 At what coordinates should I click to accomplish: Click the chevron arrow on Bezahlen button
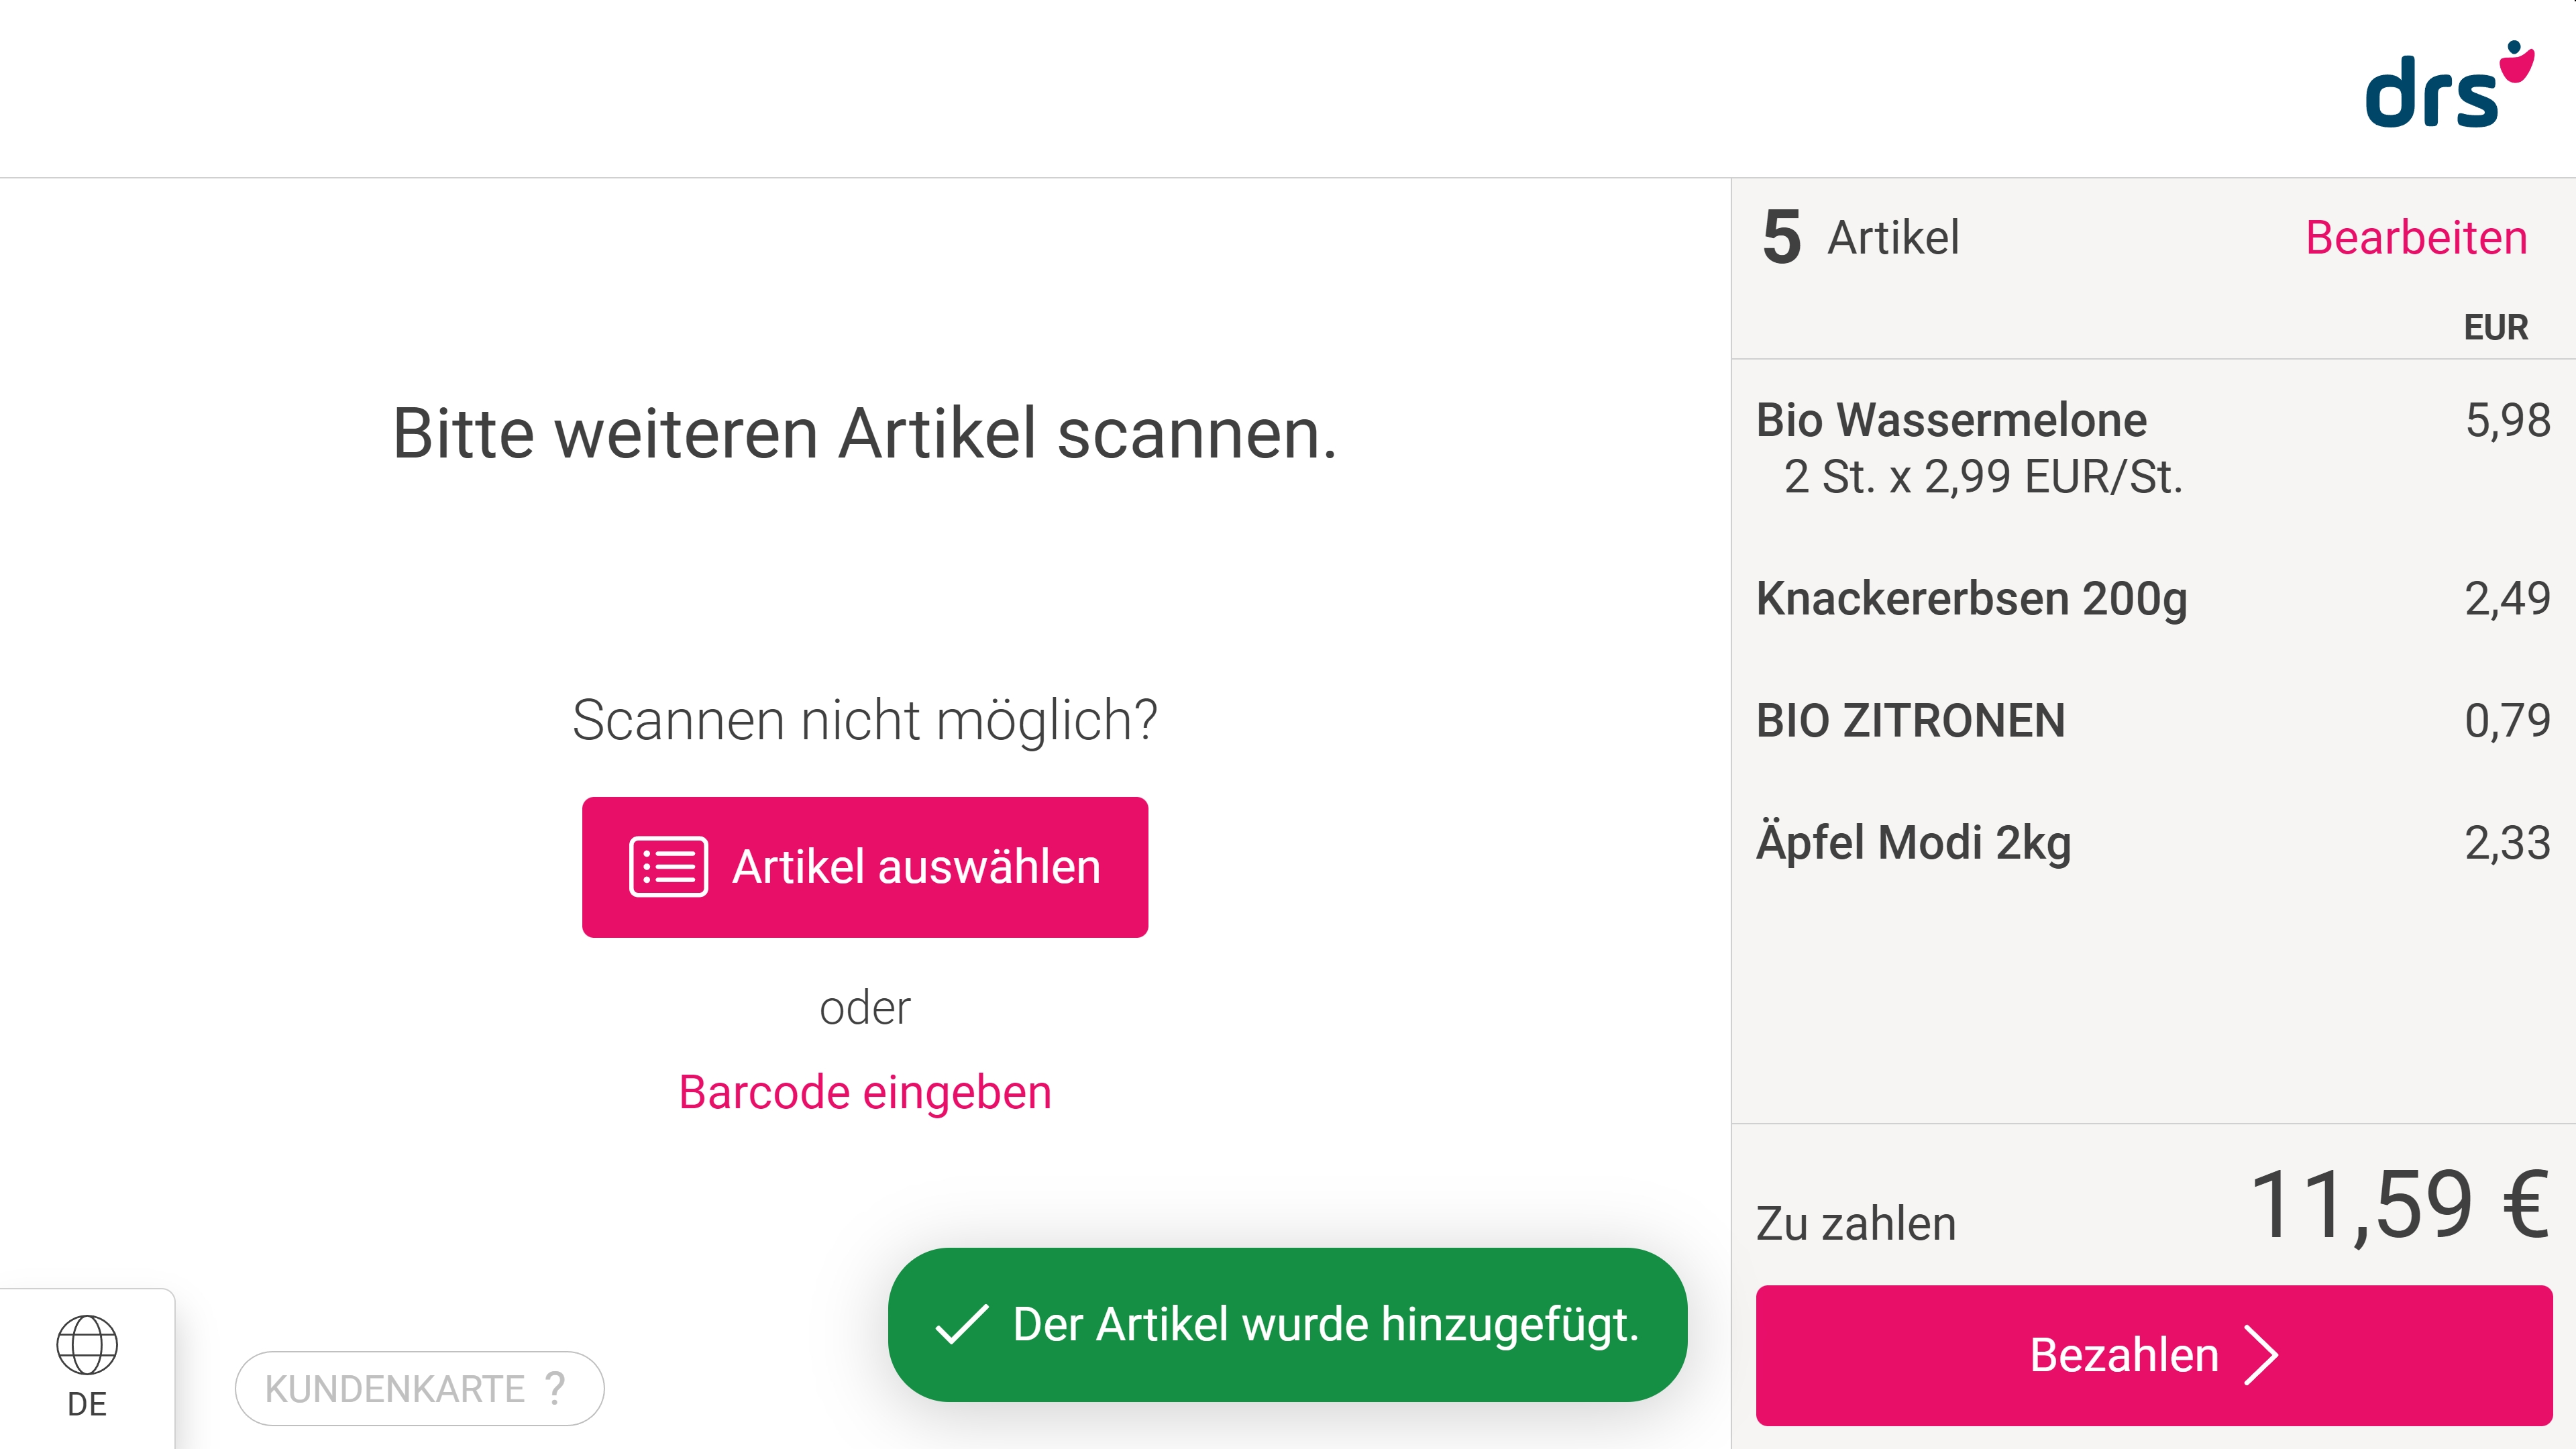(2262, 1355)
